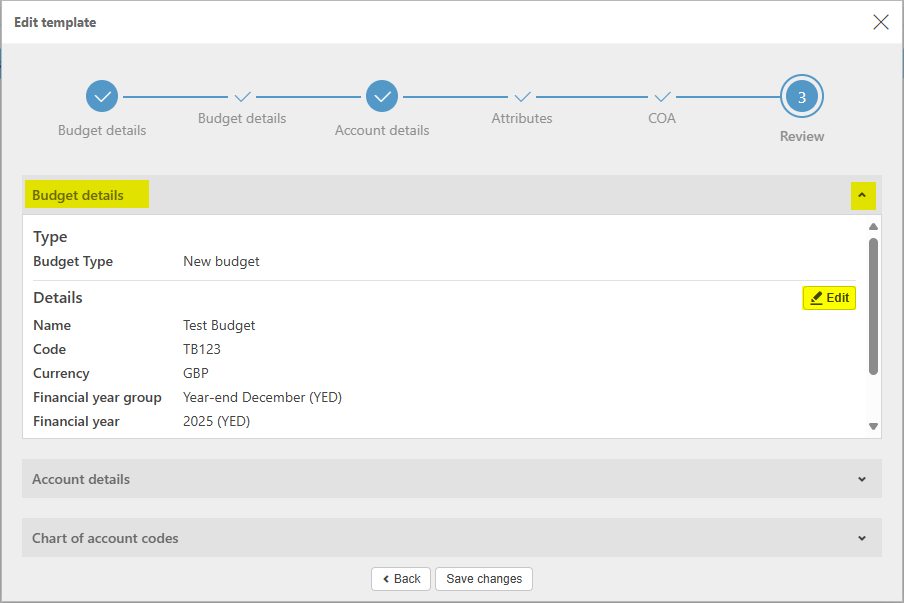The height and width of the screenshot is (603, 904).
Task: Click the first Budget details step circle
Action: (102, 97)
